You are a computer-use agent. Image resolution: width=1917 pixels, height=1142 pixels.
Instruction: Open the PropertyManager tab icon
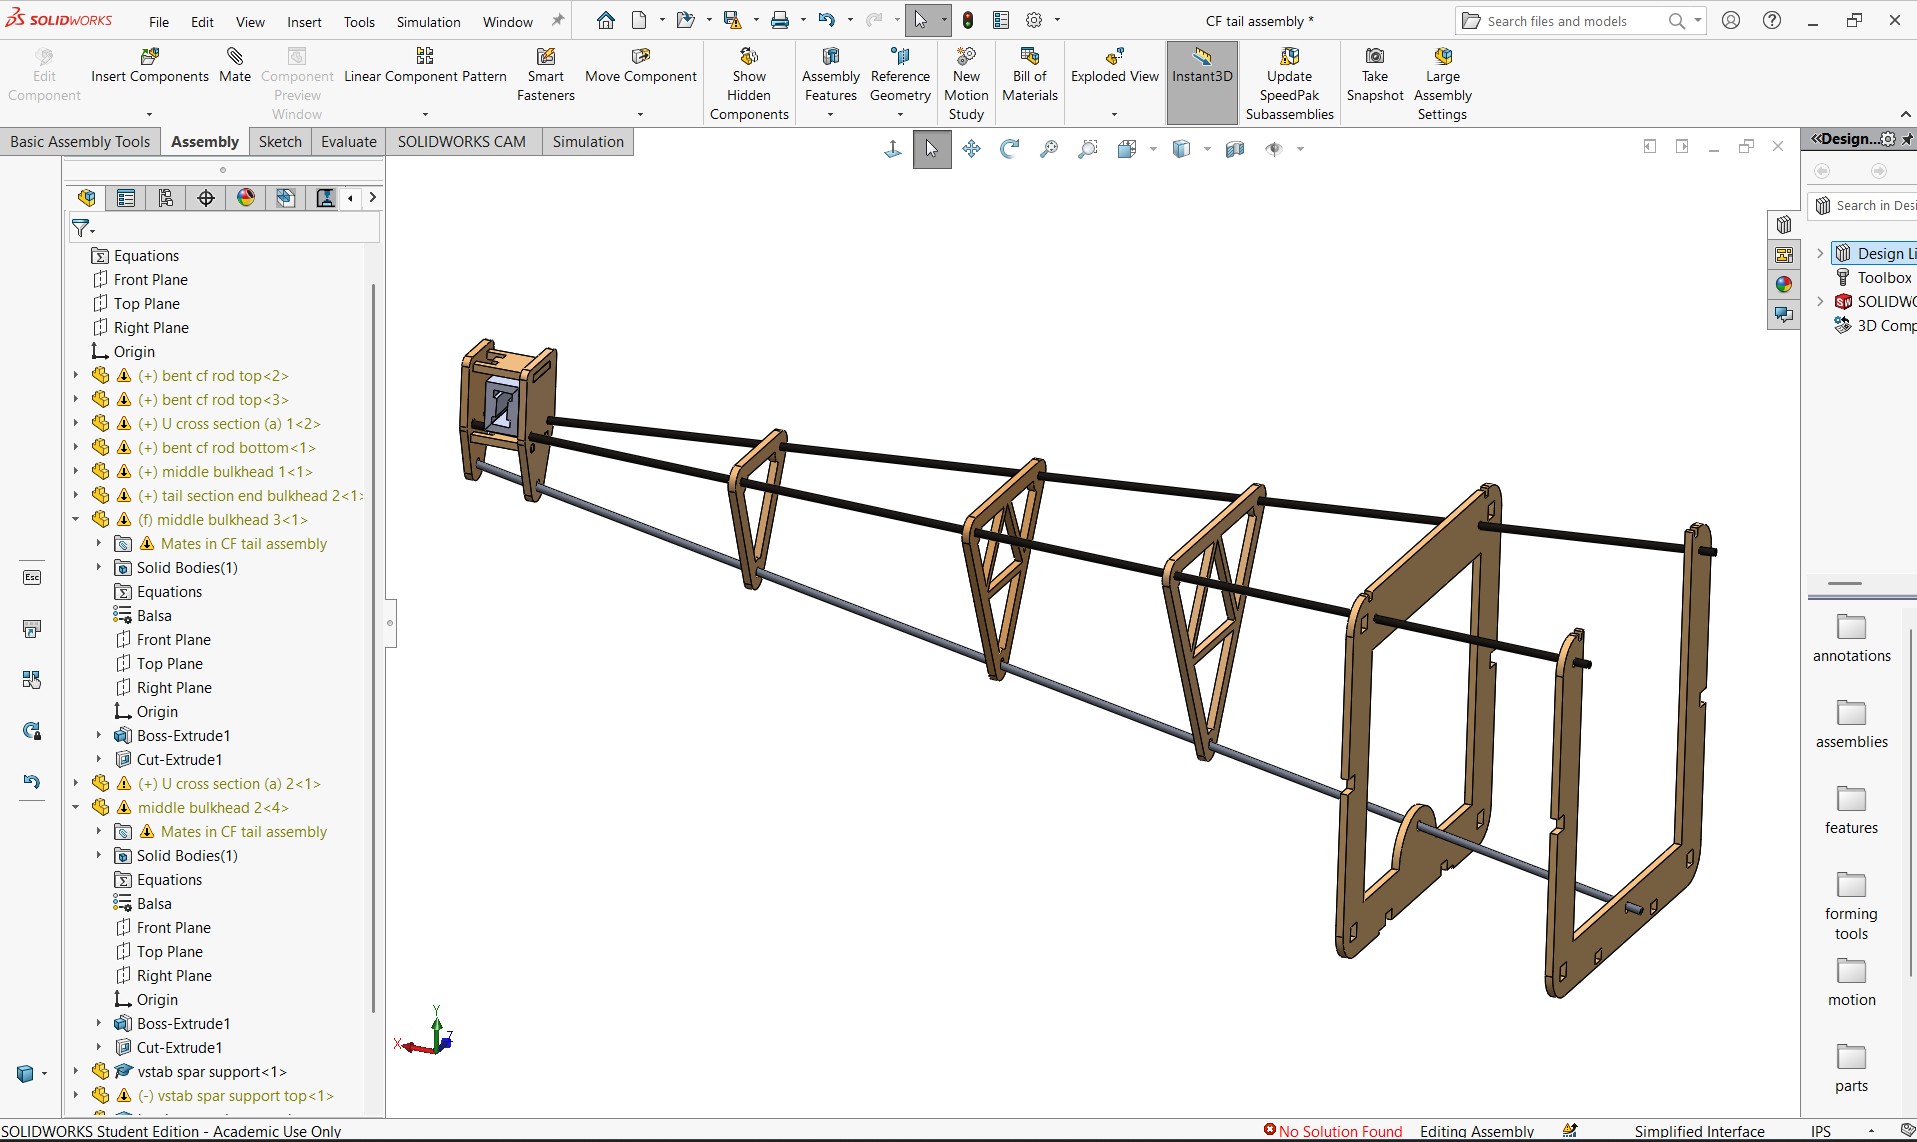125,198
